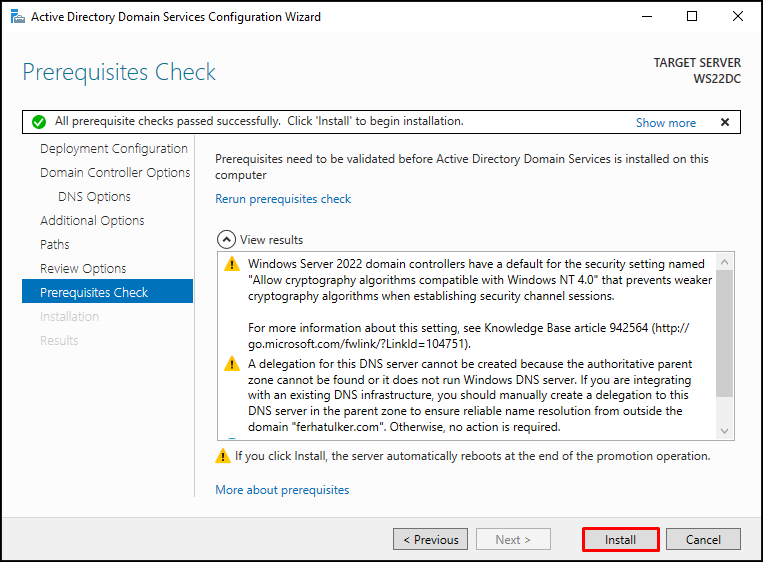This screenshot has width=763, height=562.
Task: Click the wizard app icon in title bar
Action: click(x=18, y=17)
